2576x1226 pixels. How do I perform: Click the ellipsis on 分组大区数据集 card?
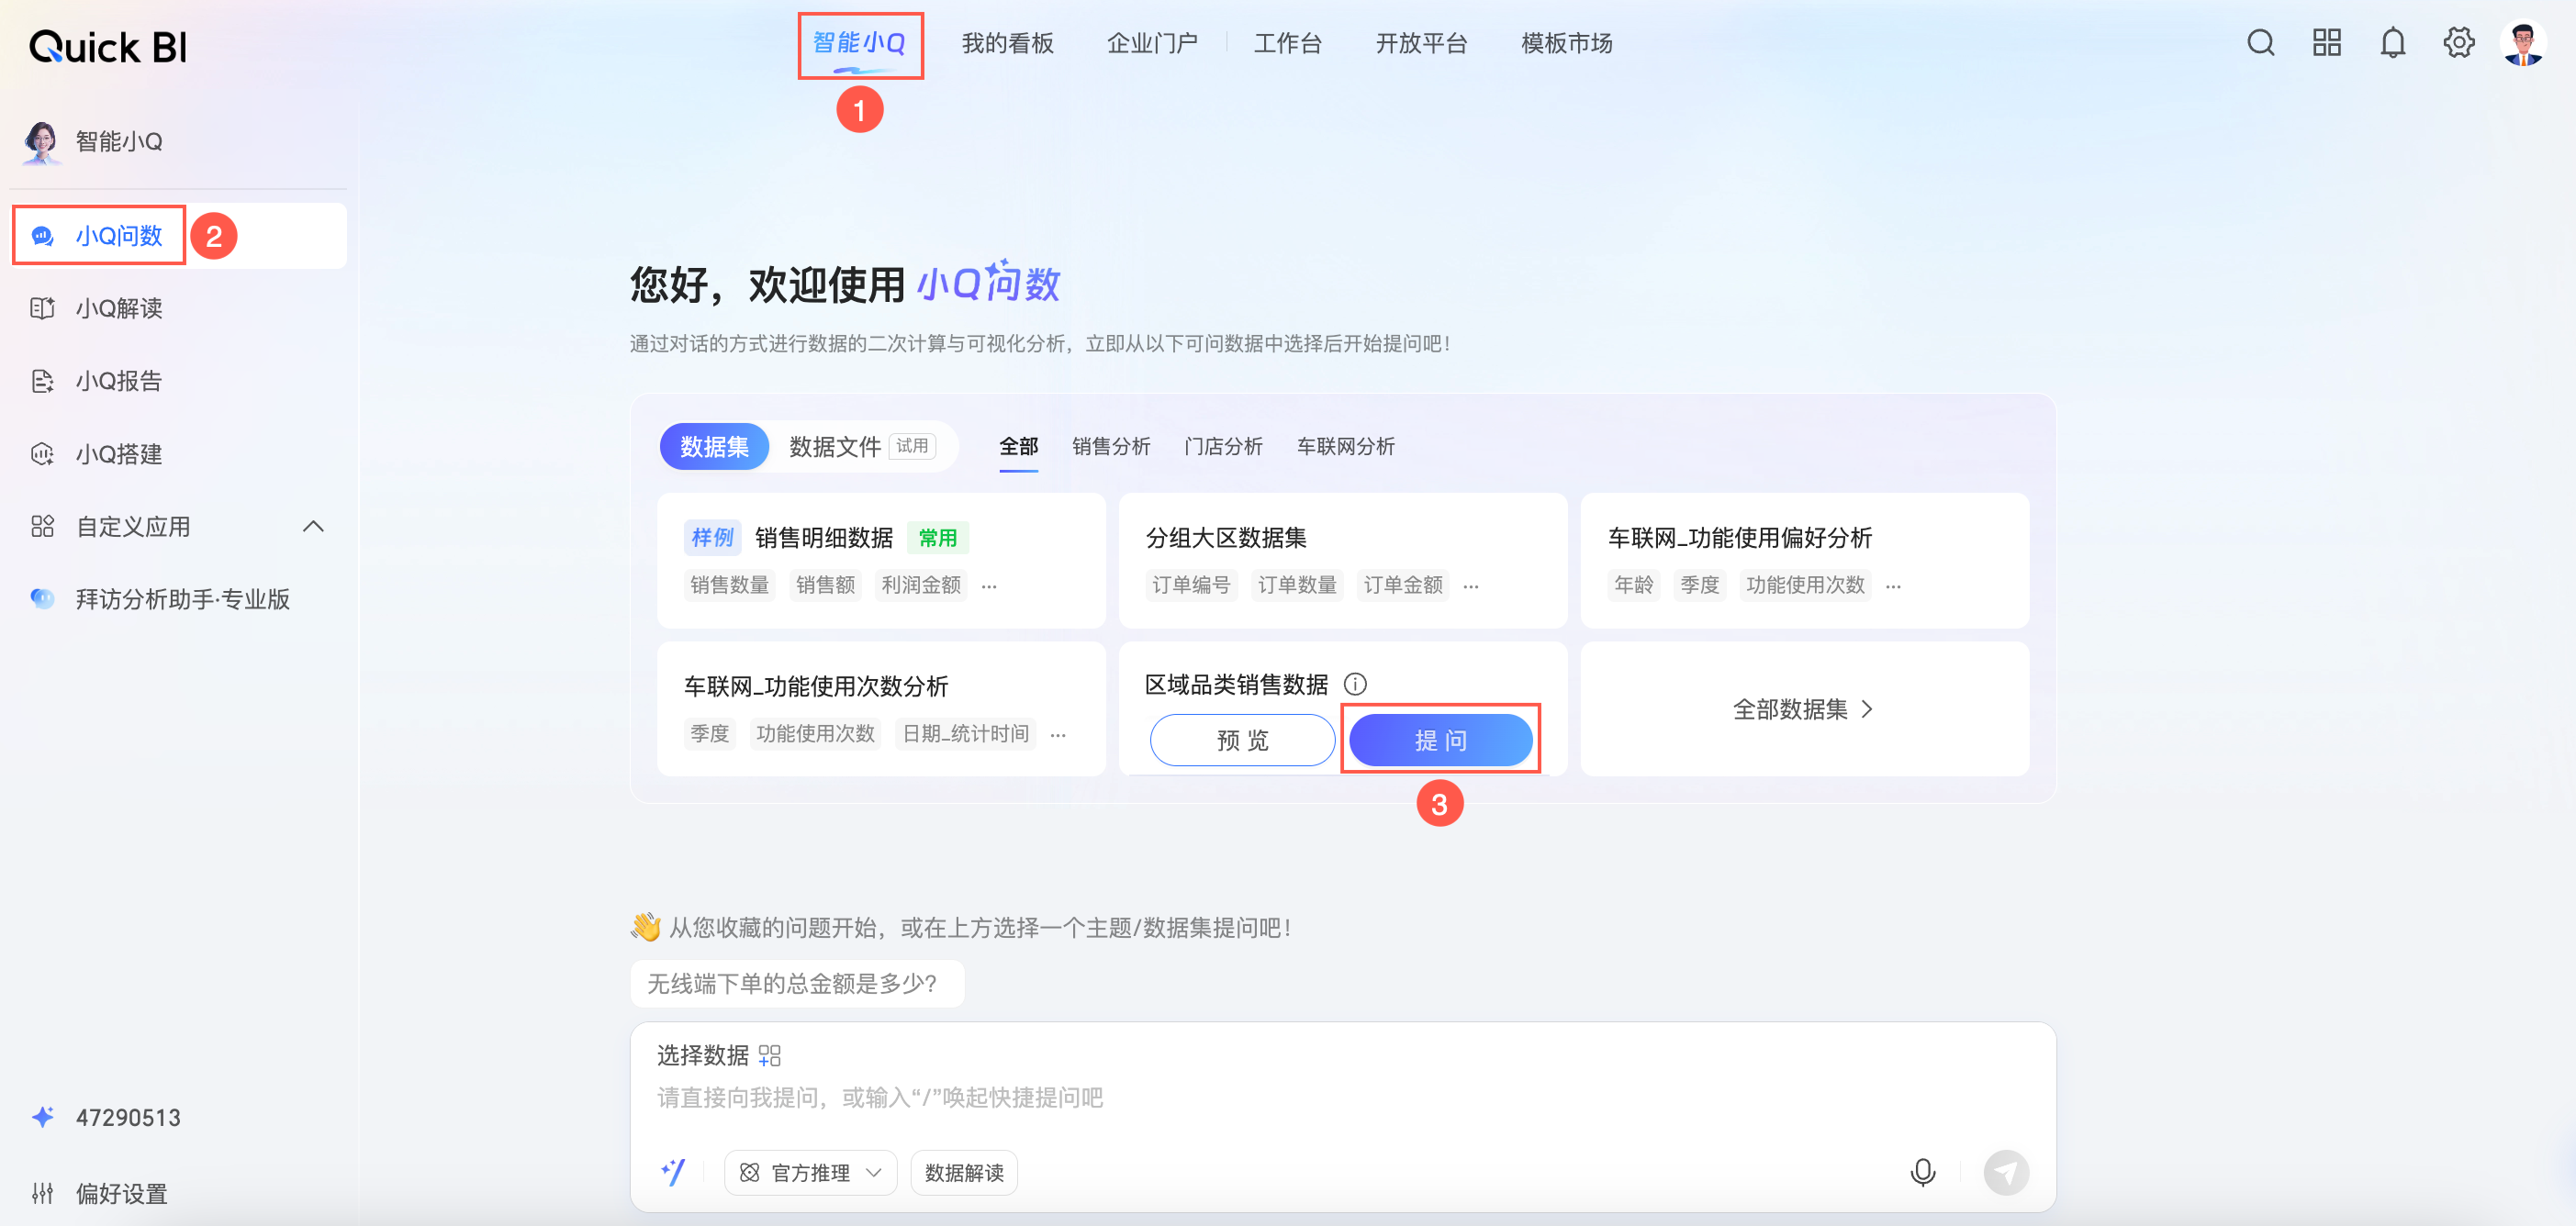1471,586
